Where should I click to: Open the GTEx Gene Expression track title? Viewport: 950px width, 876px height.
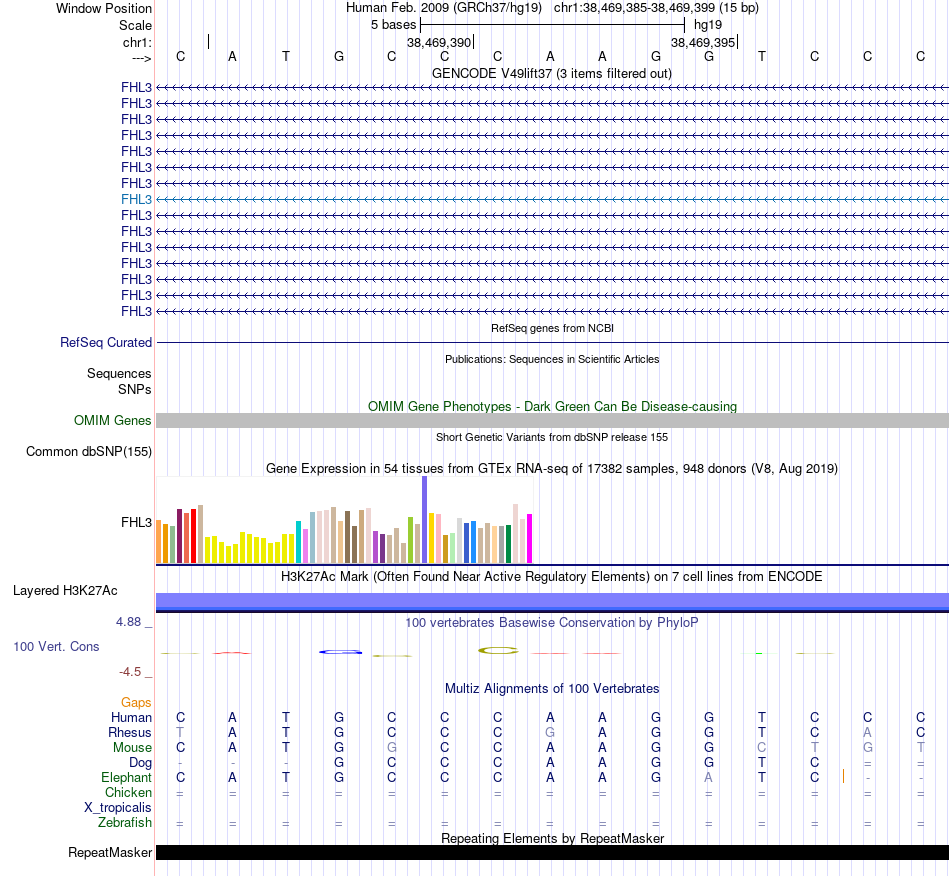pyautogui.click(x=552, y=468)
